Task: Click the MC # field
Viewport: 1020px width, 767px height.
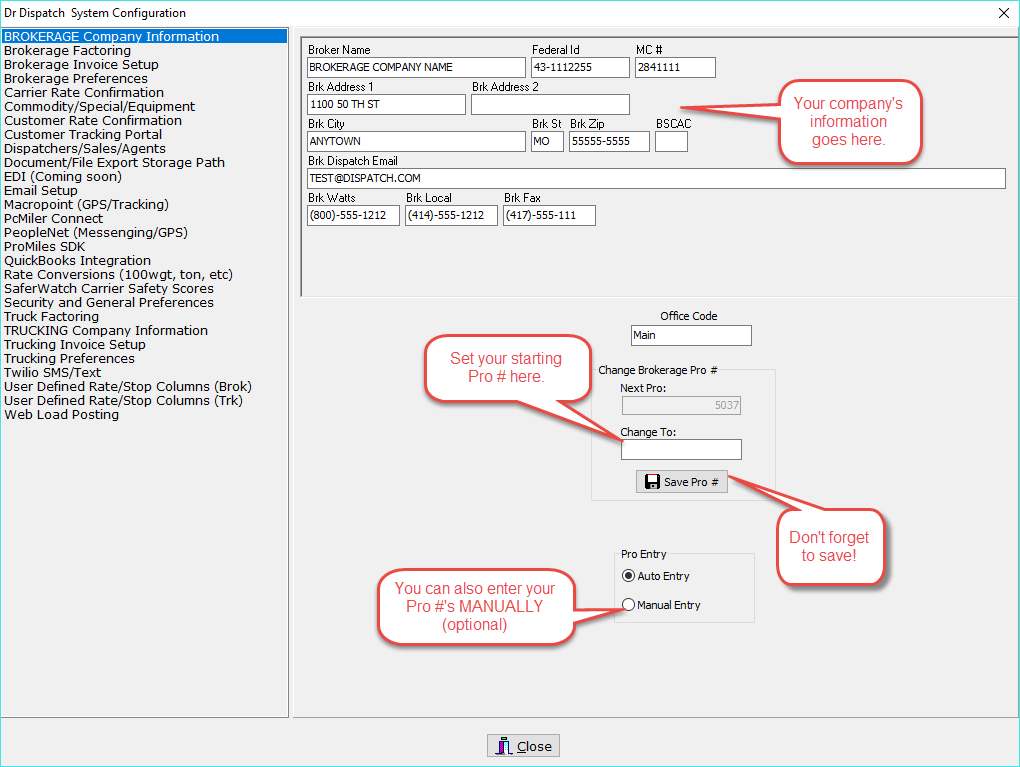Action: point(675,67)
